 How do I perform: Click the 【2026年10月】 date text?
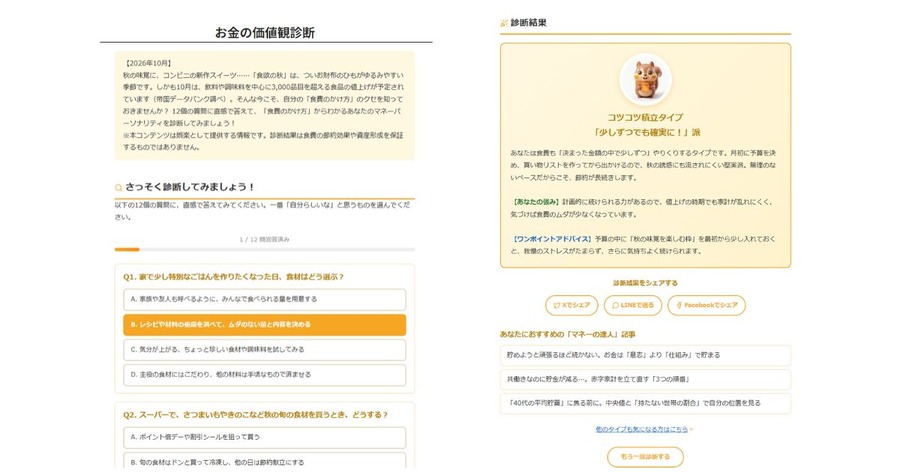click(148, 63)
